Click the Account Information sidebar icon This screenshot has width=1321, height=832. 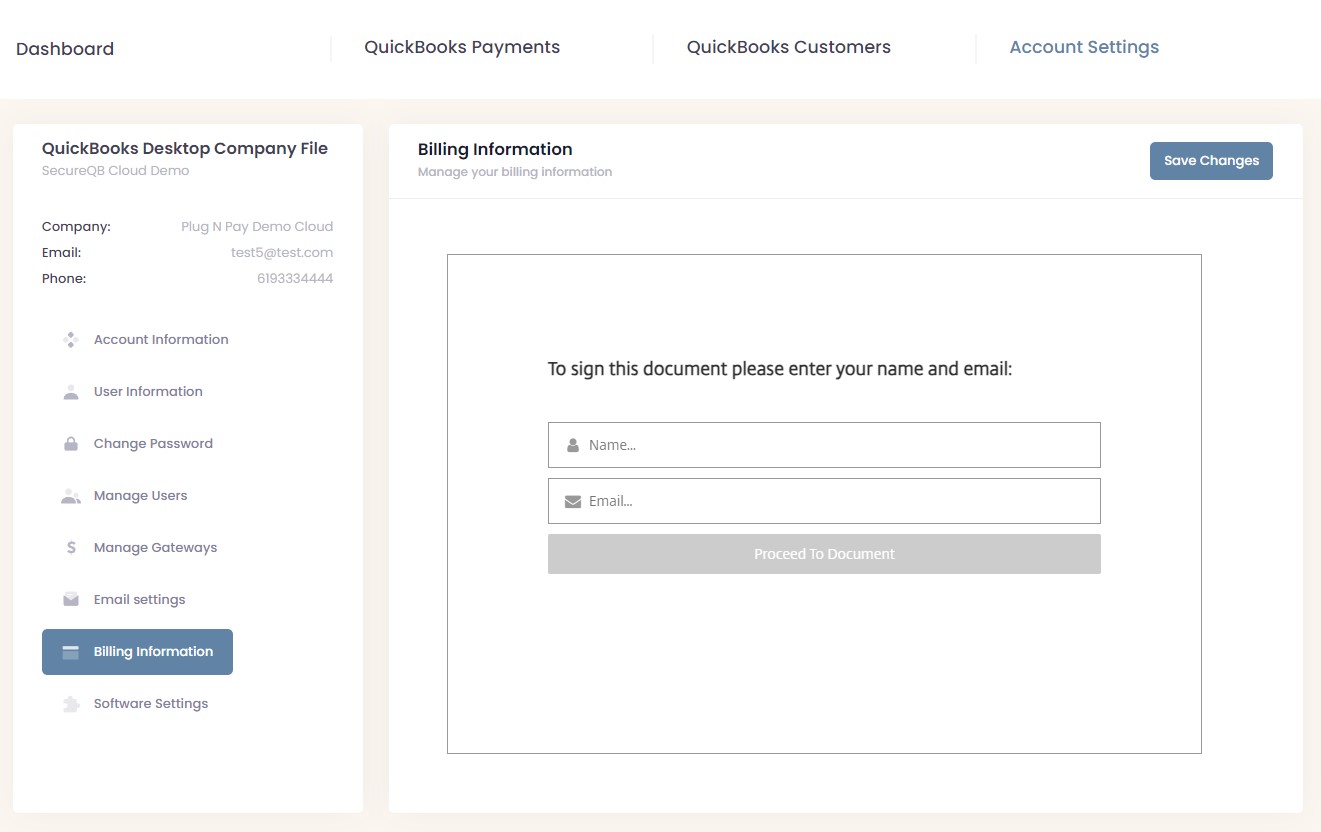[x=70, y=340]
